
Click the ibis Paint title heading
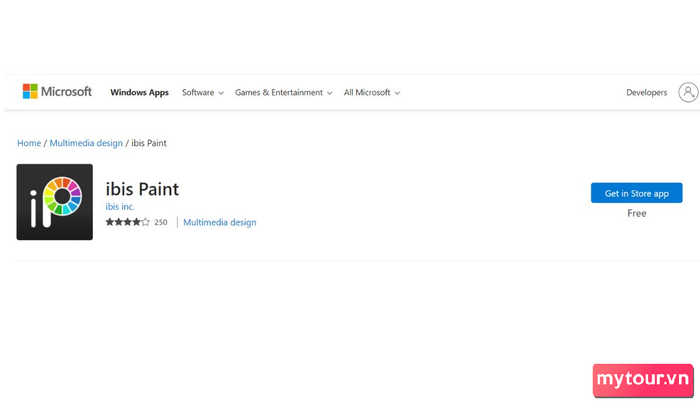(142, 189)
